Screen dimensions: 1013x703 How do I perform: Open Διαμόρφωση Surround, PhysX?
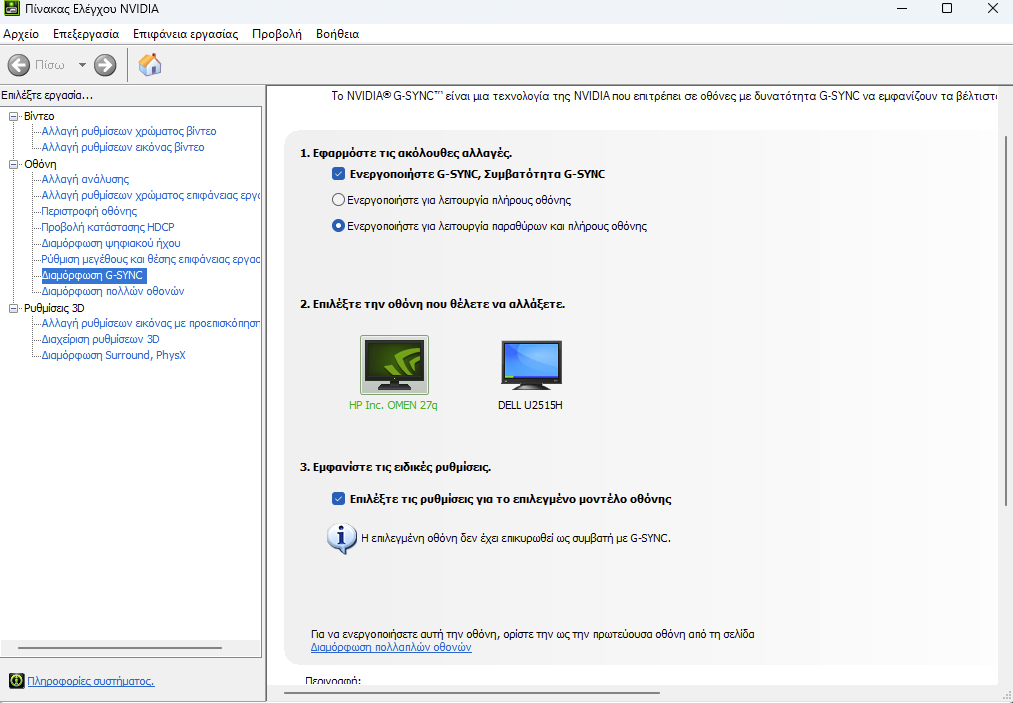click(114, 355)
